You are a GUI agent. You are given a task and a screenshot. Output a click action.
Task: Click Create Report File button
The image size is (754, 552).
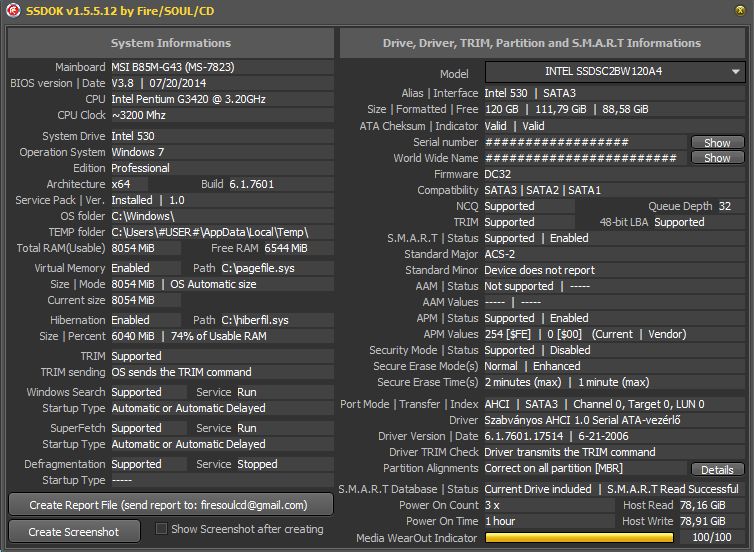pos(171,505)
